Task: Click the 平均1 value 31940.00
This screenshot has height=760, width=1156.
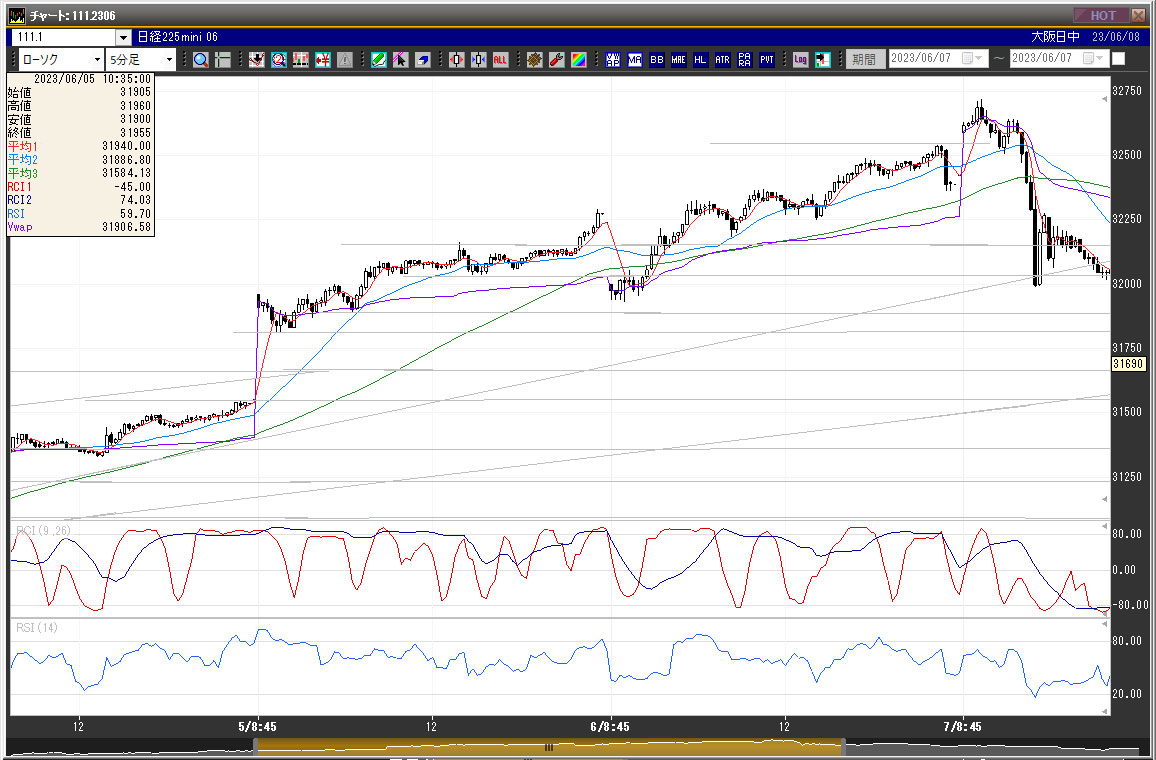Action: click(126, 147)
